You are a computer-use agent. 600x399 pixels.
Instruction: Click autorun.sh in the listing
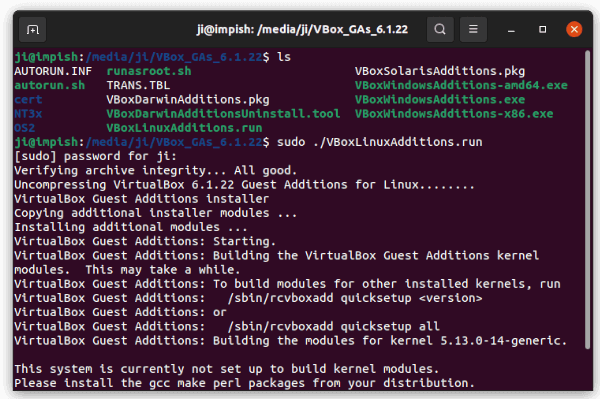coord(50,85)
